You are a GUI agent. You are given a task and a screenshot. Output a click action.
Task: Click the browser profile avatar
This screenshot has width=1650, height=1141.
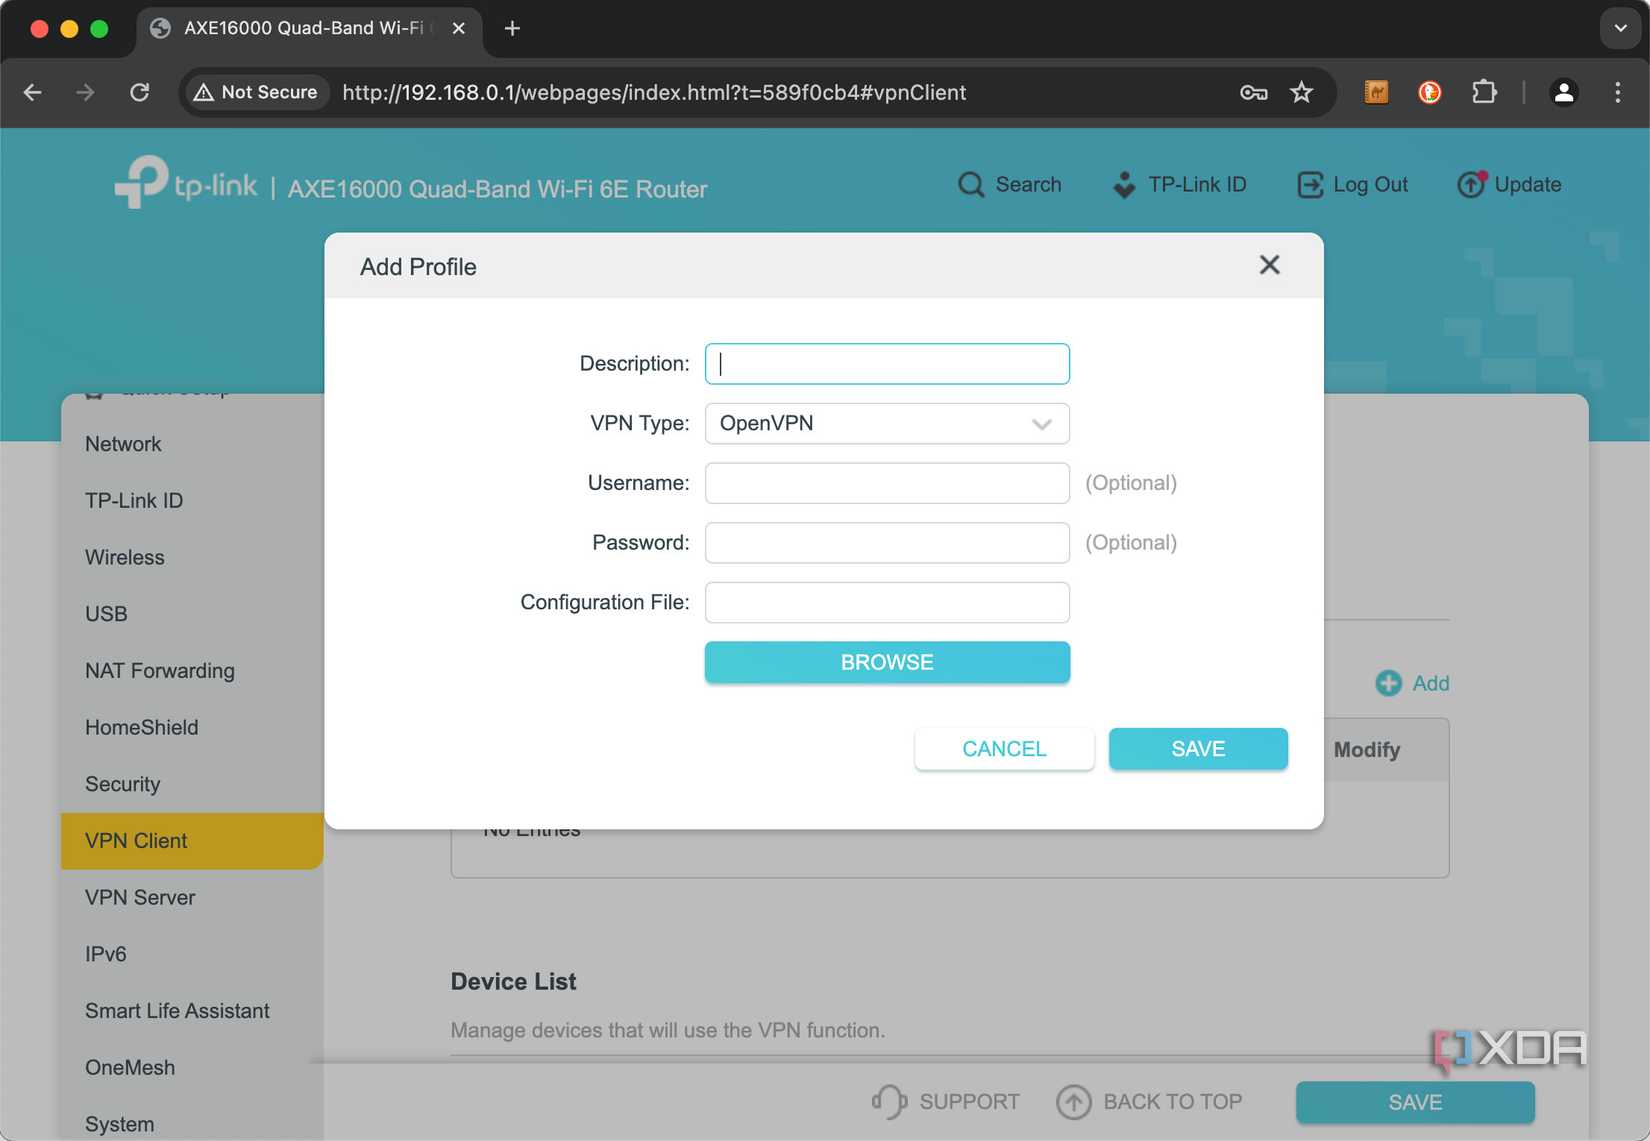coord(1565,92)
